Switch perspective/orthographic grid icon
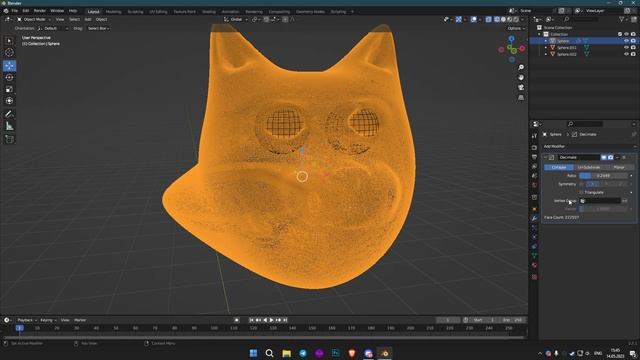This screenshot has height=360, width=640. pos(521,98)
